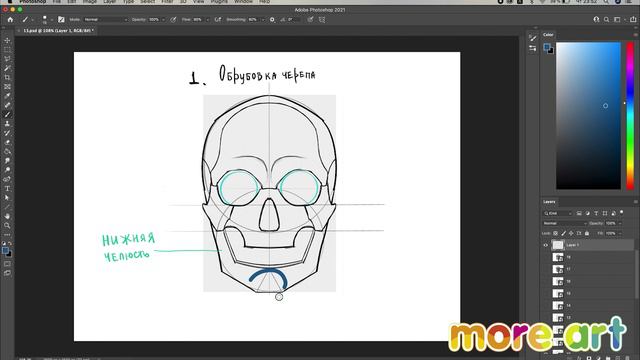
Task: Toggle Quick Mask mode
Action: (7, 264)
